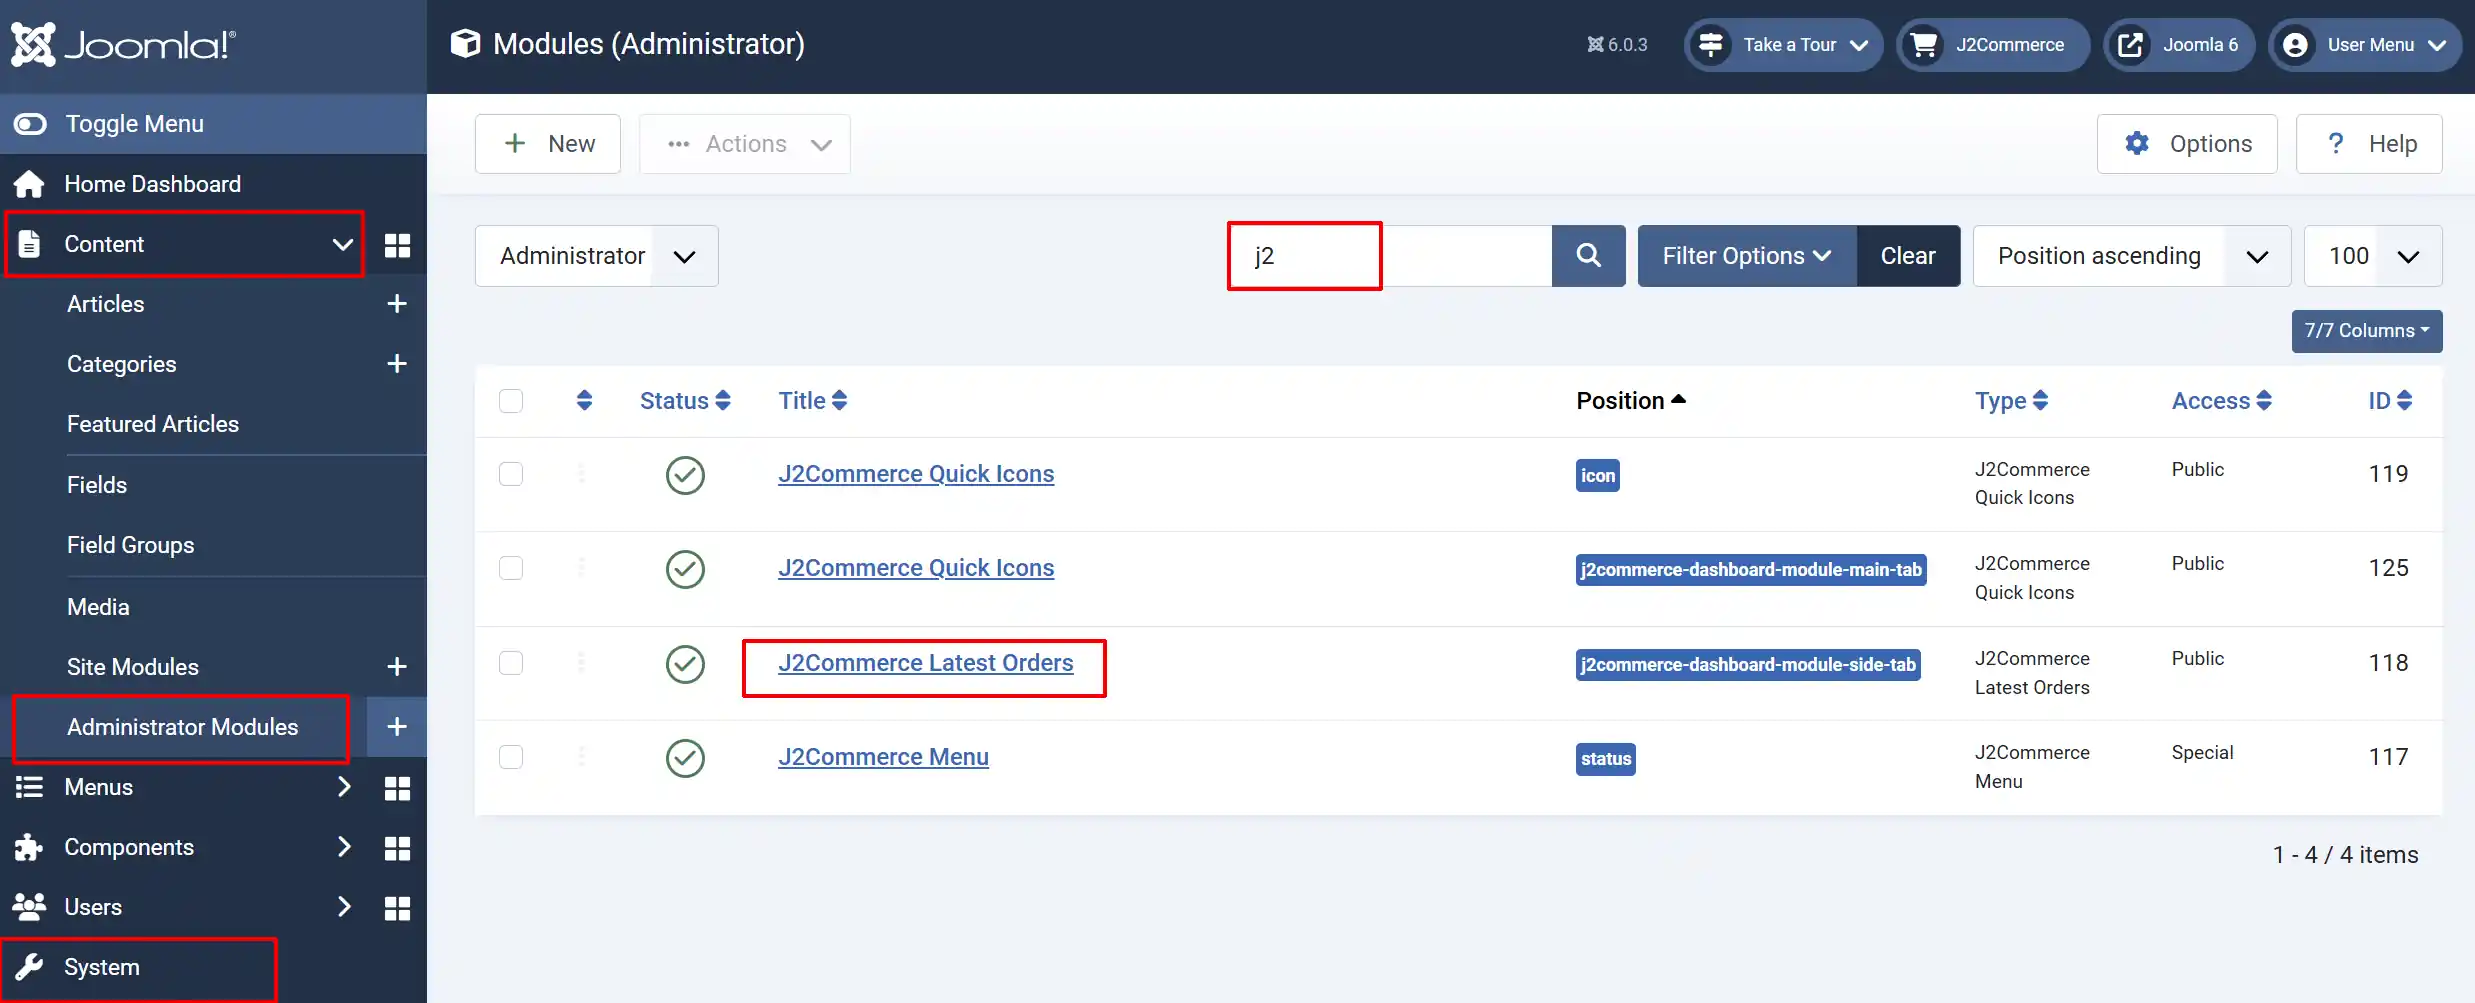The image size is (2475, 1003).
Task: Open the Administrator client dropdown
Action: click(x=597, y=256)
